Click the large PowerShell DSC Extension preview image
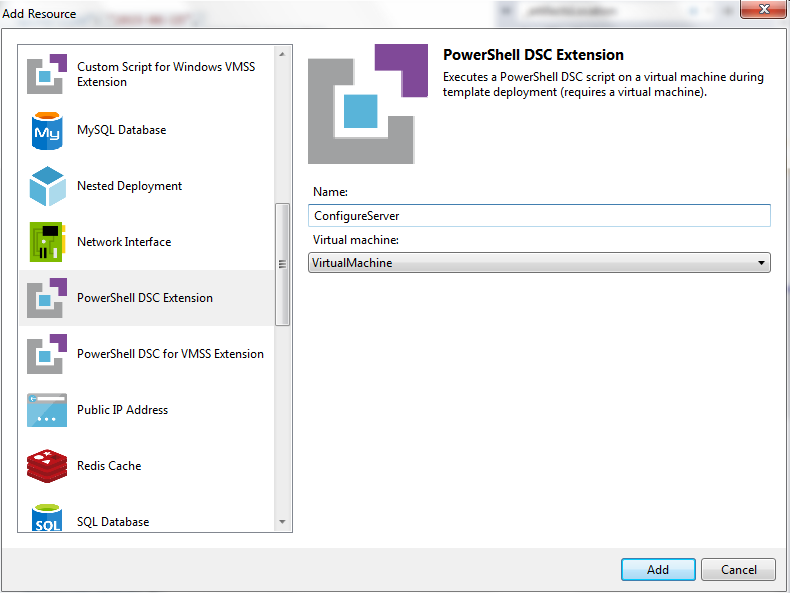This screenshot has height=593, width=790. 368,104
